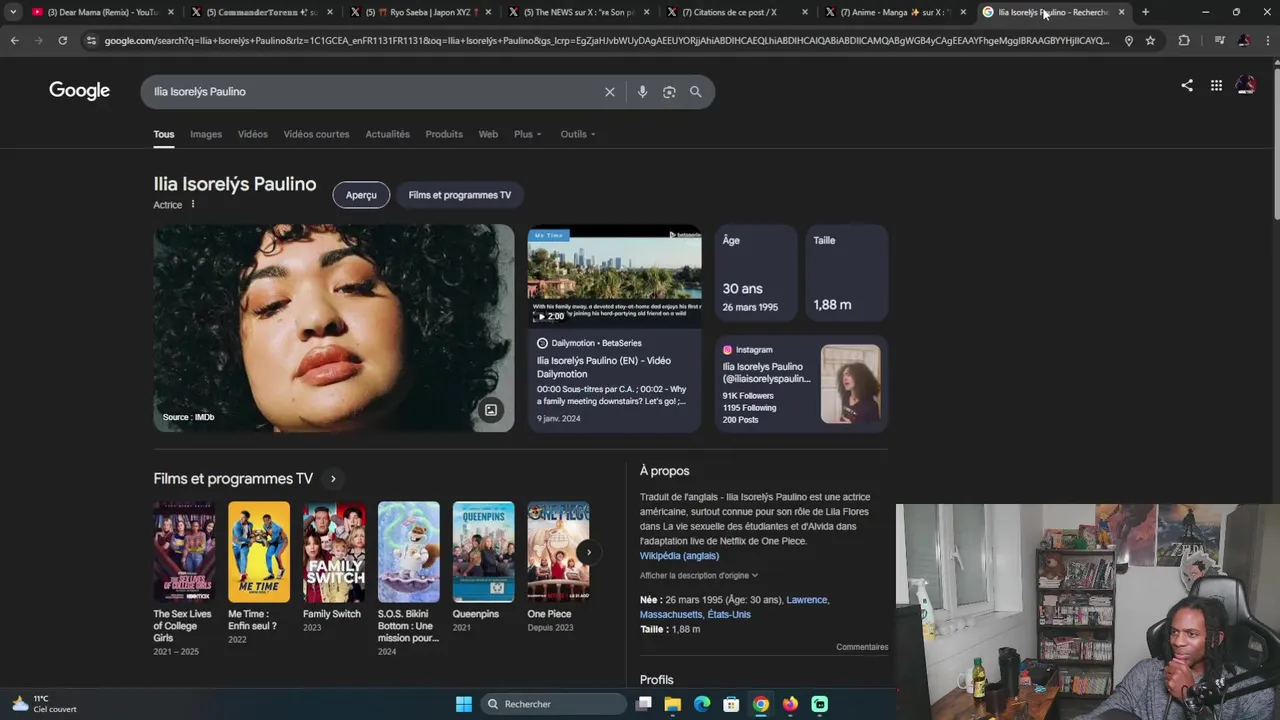Launch Microsoft Edge from the taskbar
The width and height of the screenshot is (1280, 720).
click(702, 704)
